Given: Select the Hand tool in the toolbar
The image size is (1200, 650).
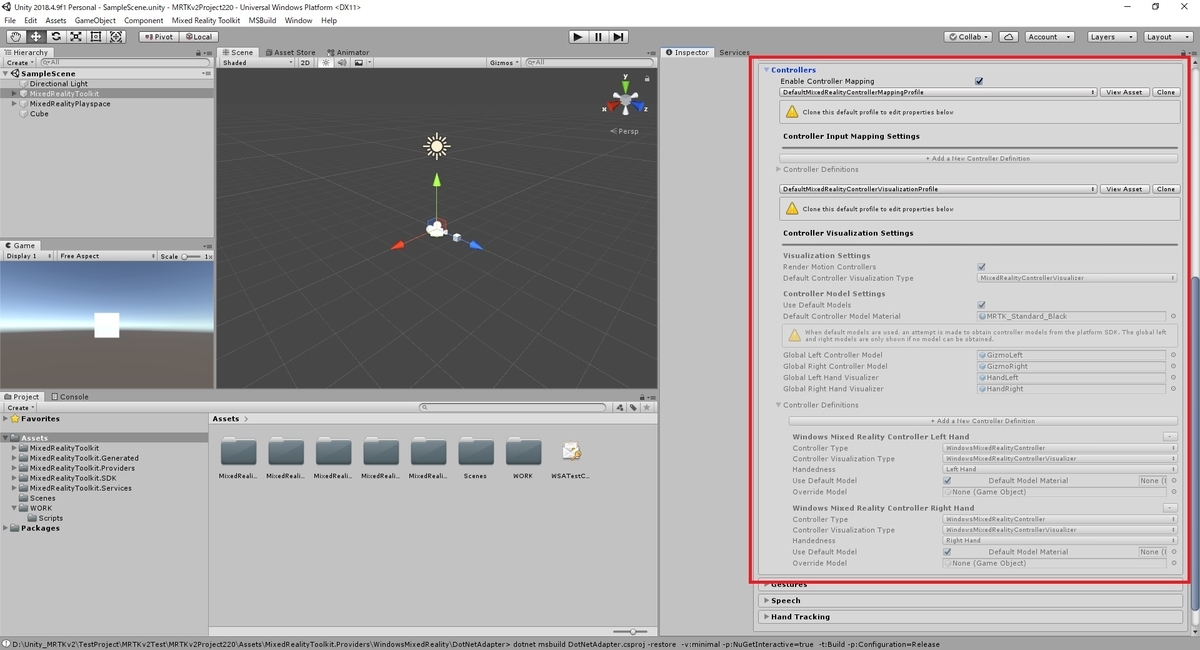Looking at the screenshot, I should pyautogui.click(x=15, y=37).
